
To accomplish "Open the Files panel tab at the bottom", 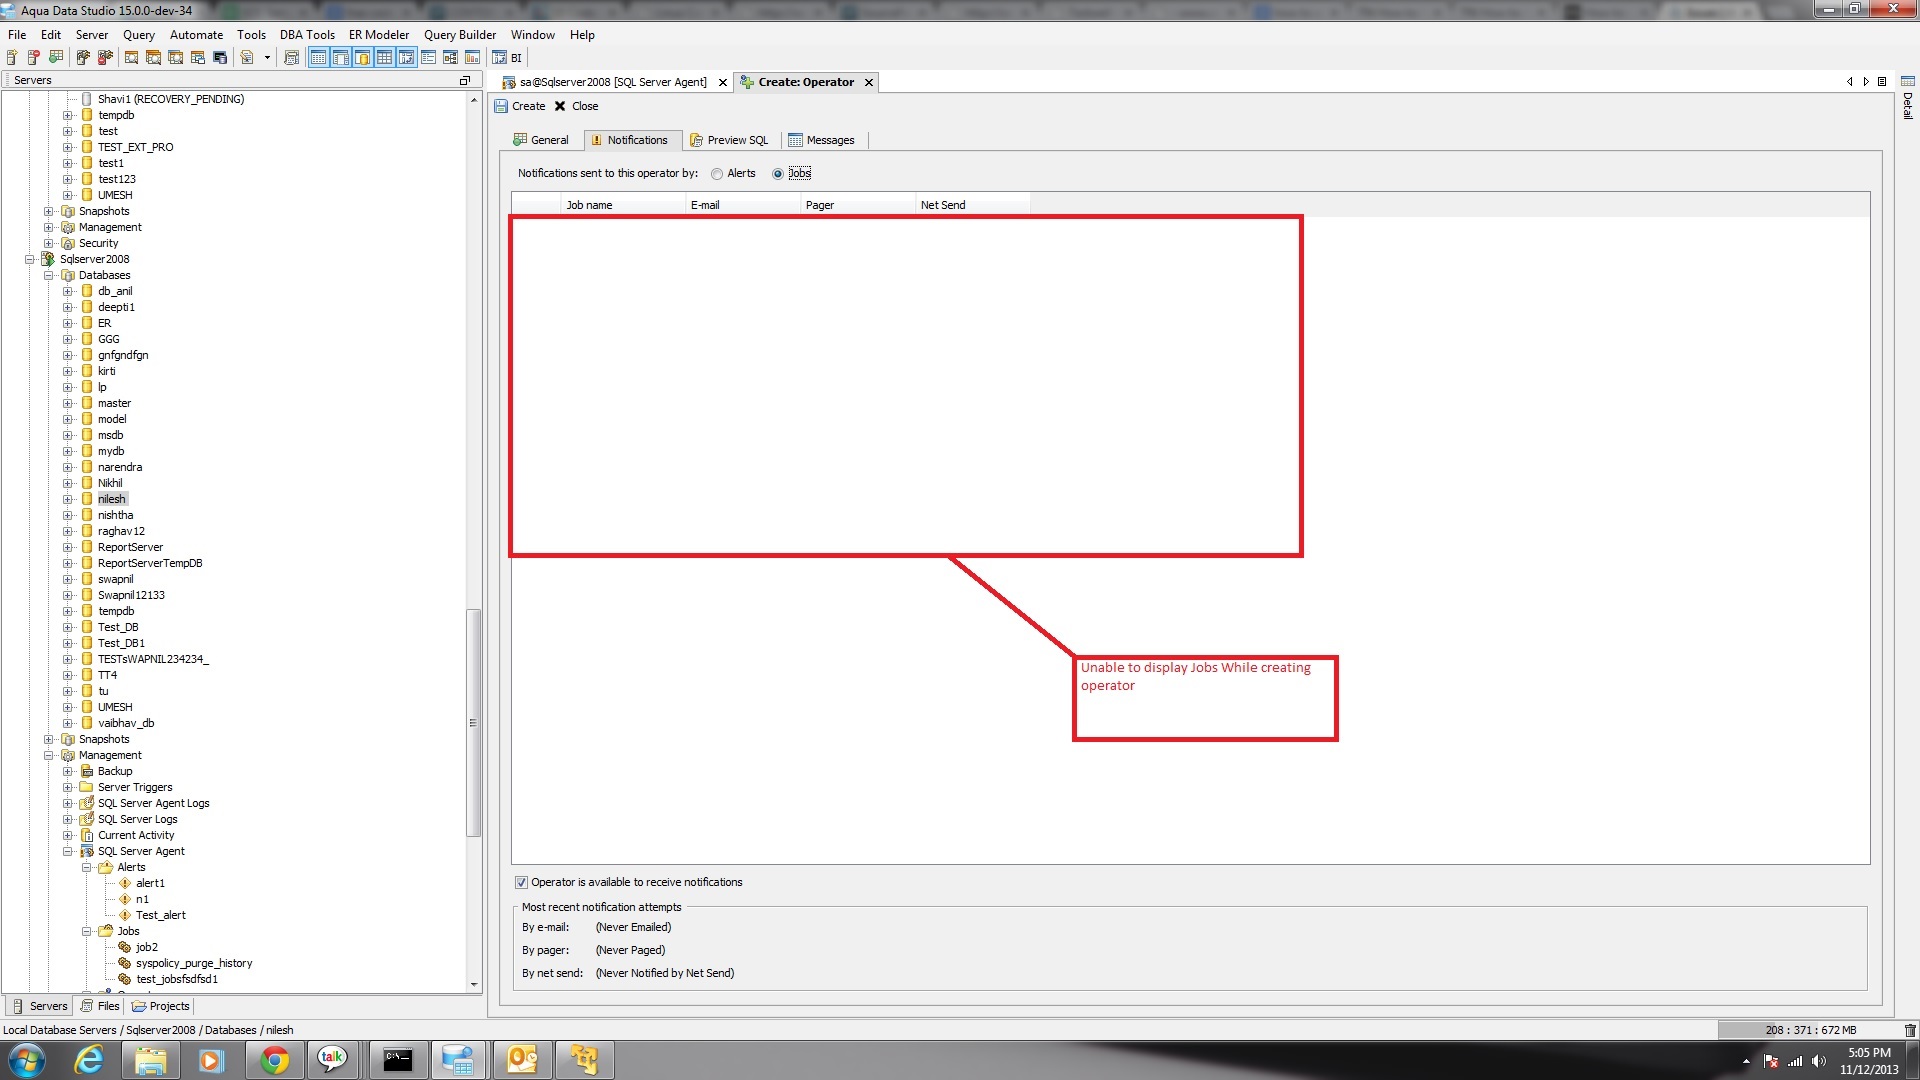I will [x=100, y=1006].
